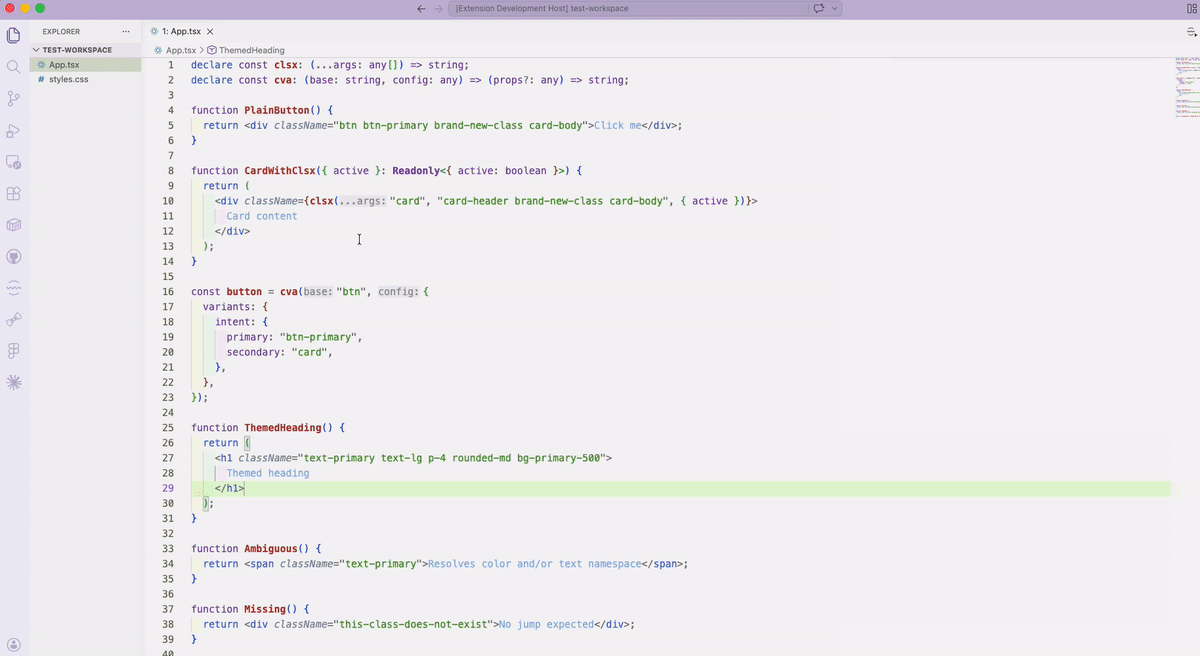
Task: Open the GitHub activity bar icon
Action: click(x=14, y=256)
